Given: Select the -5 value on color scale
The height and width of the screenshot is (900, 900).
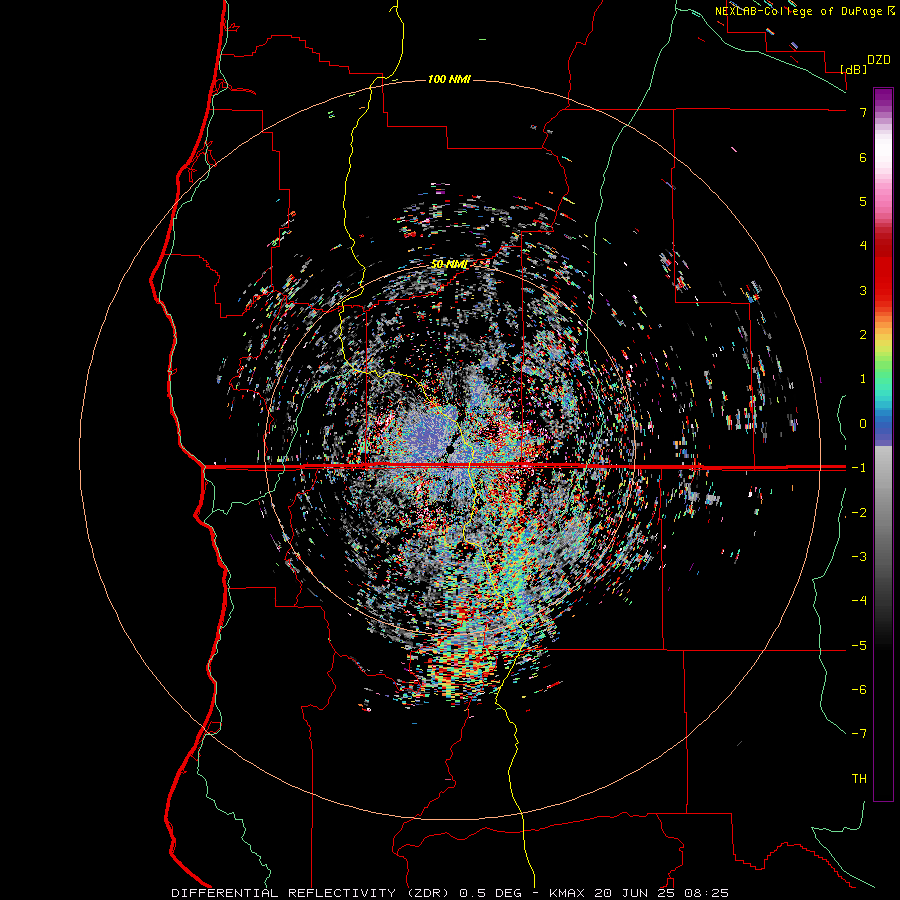Looking at the screenshot, I should click(x=859, y=646).
